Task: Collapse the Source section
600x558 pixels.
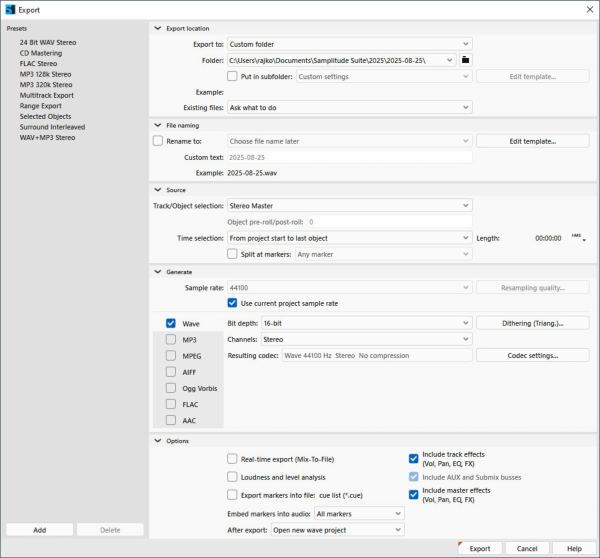Action: click(x=158, y=189)
